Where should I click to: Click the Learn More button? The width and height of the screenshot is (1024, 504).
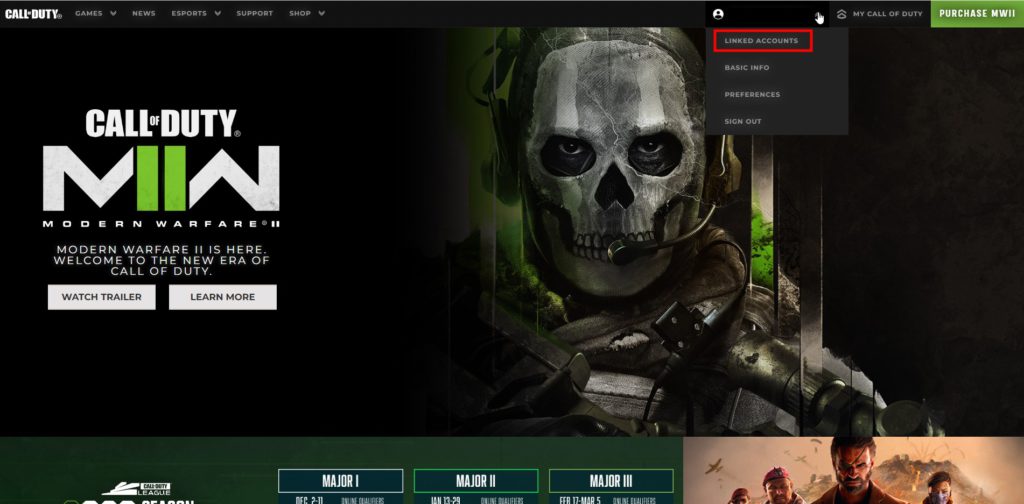[x=222, y=297]
